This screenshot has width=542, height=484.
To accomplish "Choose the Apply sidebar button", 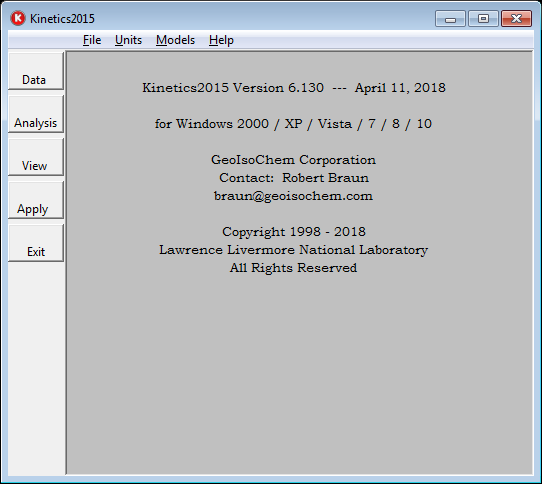I will tap(36, 200).
